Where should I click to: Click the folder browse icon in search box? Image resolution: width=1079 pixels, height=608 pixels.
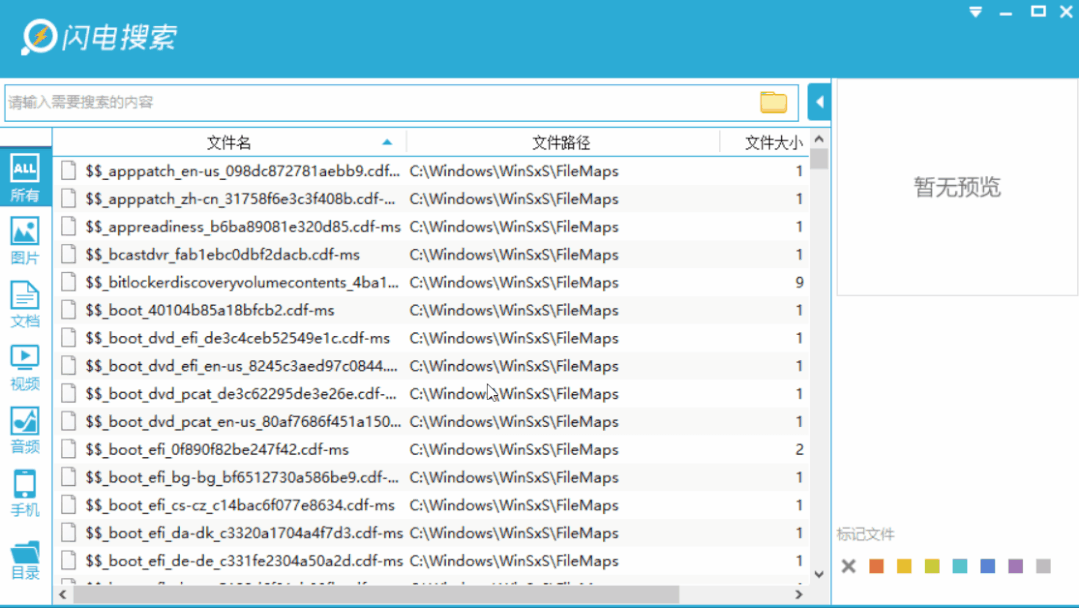point(773,102)
